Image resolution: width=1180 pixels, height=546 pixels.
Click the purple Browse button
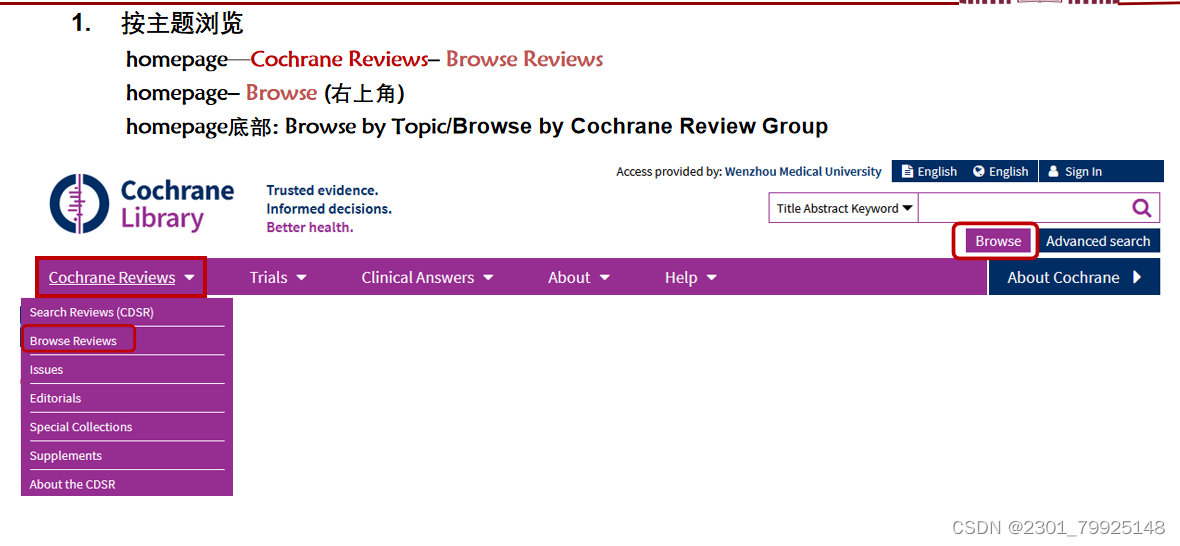tap(998, 241)
